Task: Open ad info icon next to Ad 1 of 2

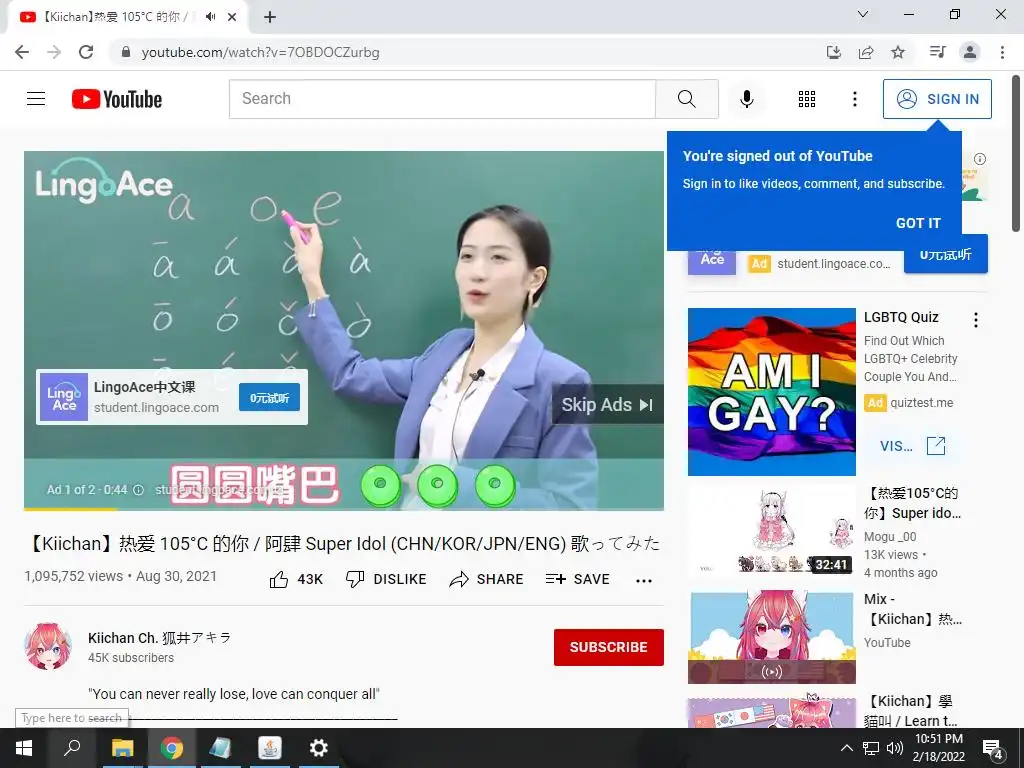Action: 138,490
